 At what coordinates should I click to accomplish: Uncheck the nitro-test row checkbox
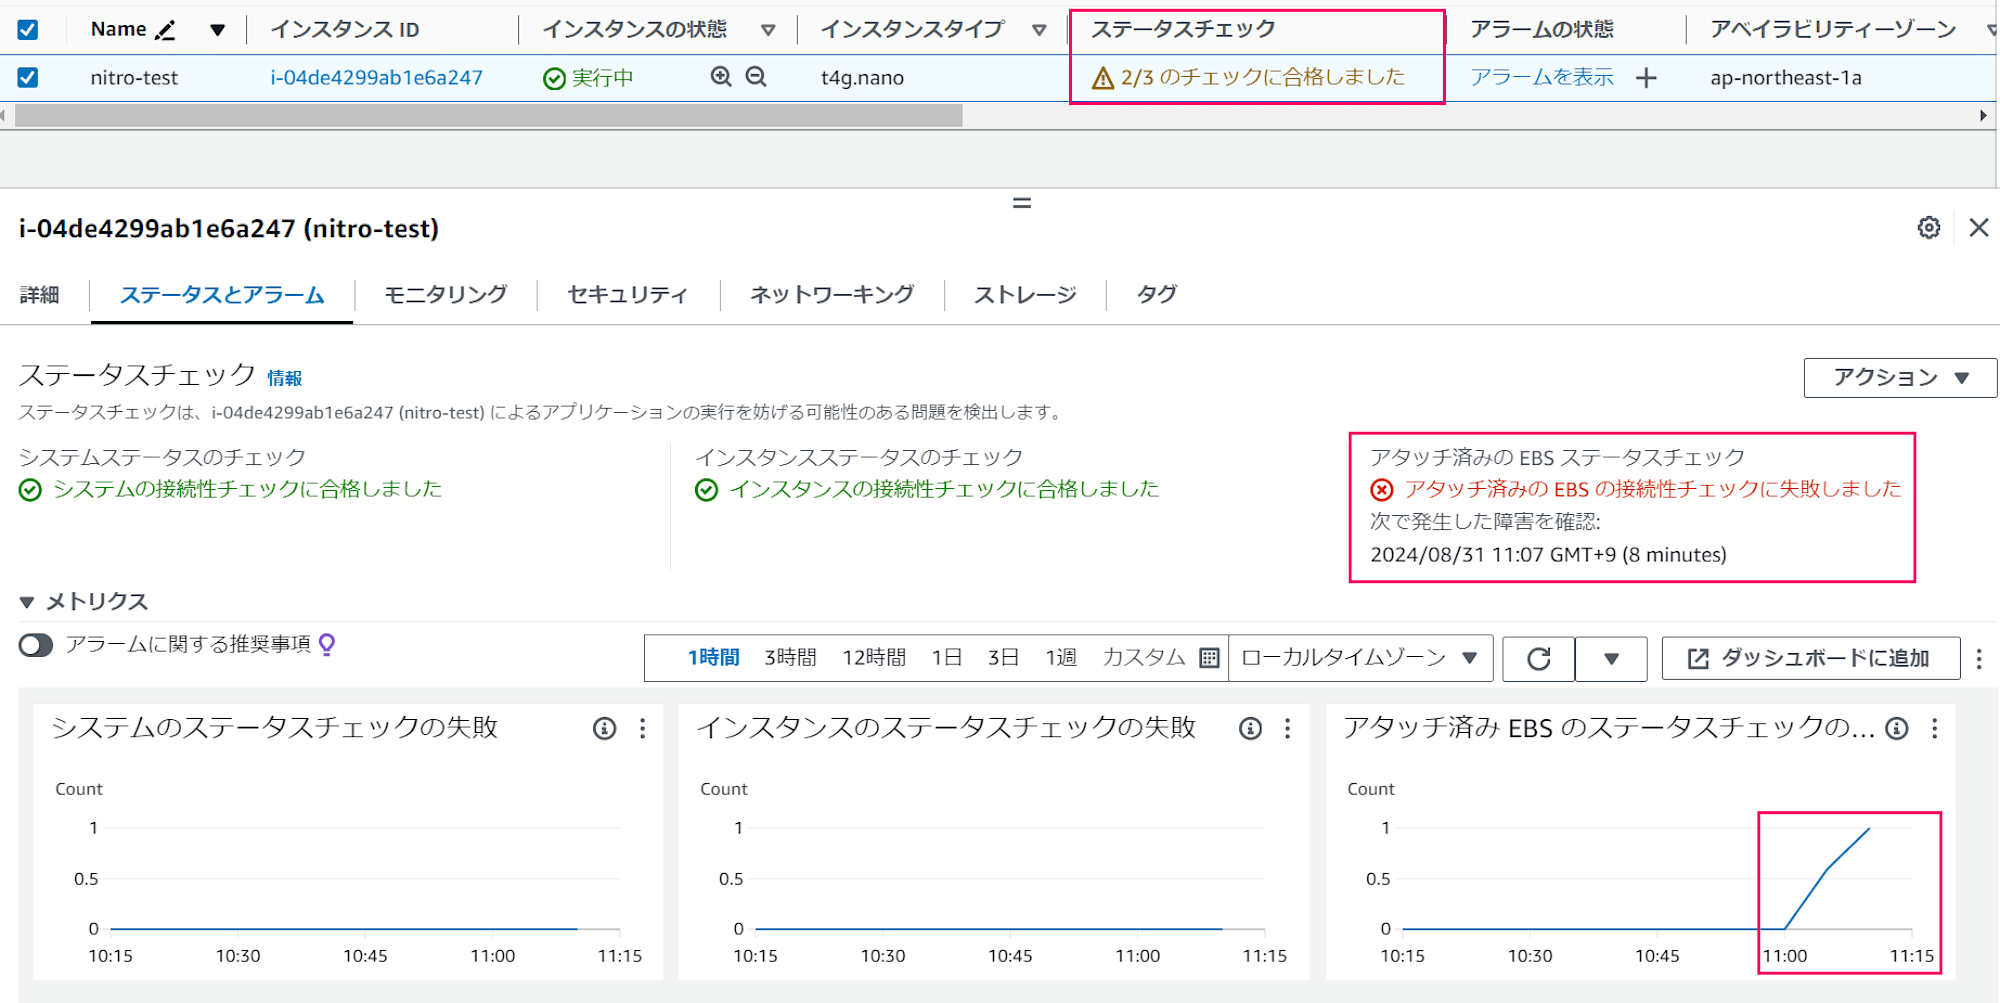pos(28,77)
